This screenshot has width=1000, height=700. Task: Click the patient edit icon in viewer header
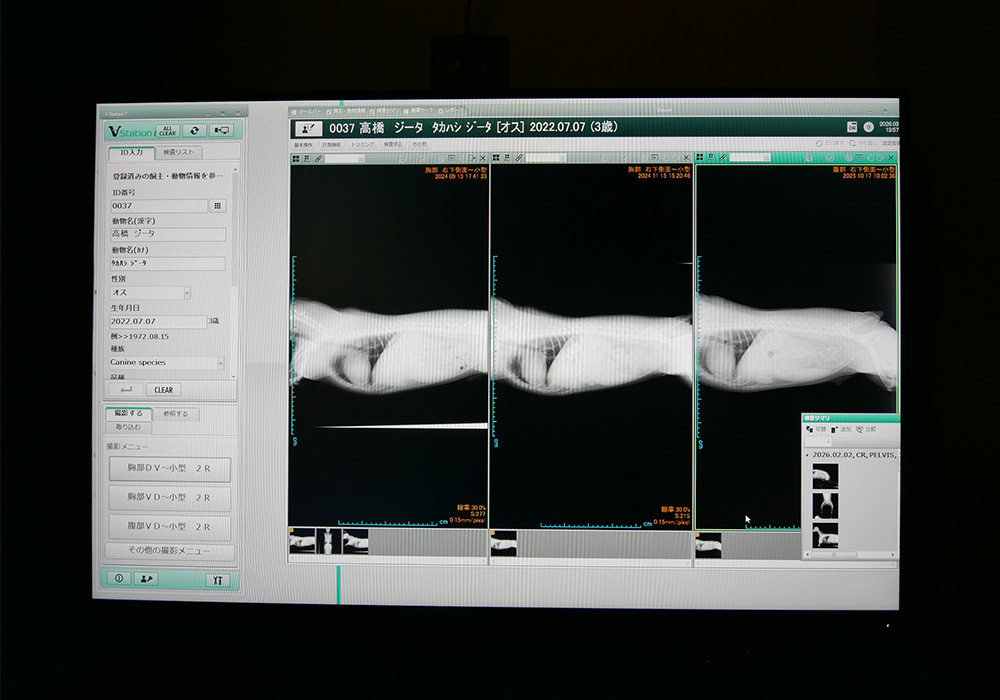click(307, 129)
